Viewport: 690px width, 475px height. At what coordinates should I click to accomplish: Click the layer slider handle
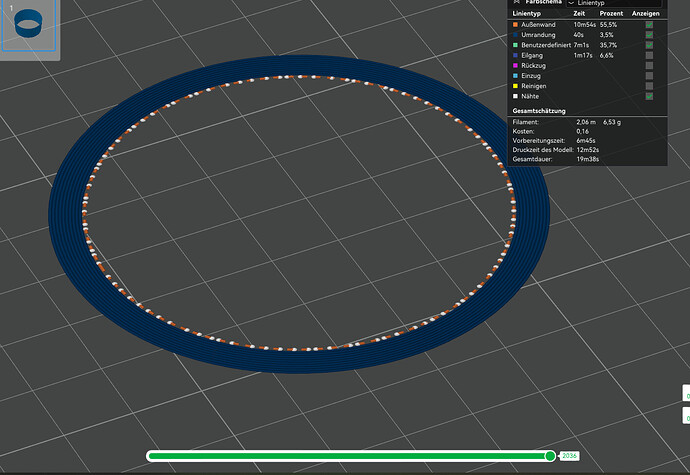[x=550, y=456]
